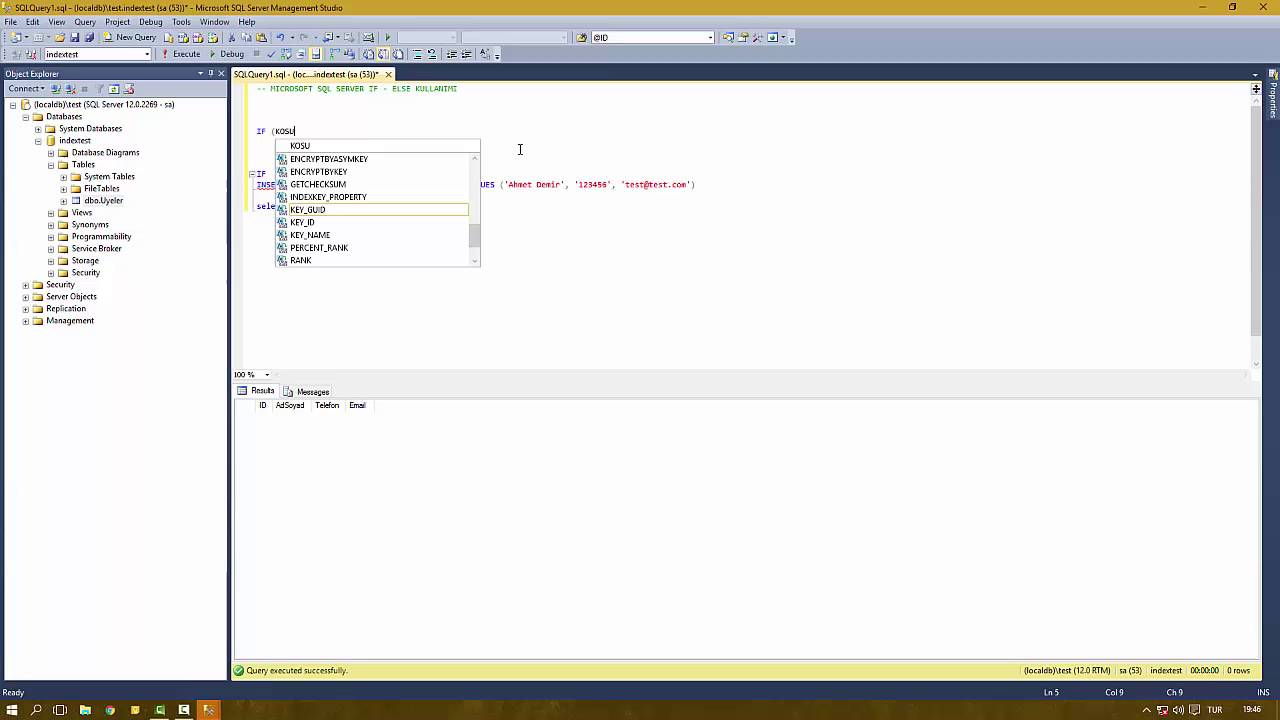Expand Database Diagrams folder
Image resolution: width=1280 pixels, height=720 pixels.
(51, 153)
